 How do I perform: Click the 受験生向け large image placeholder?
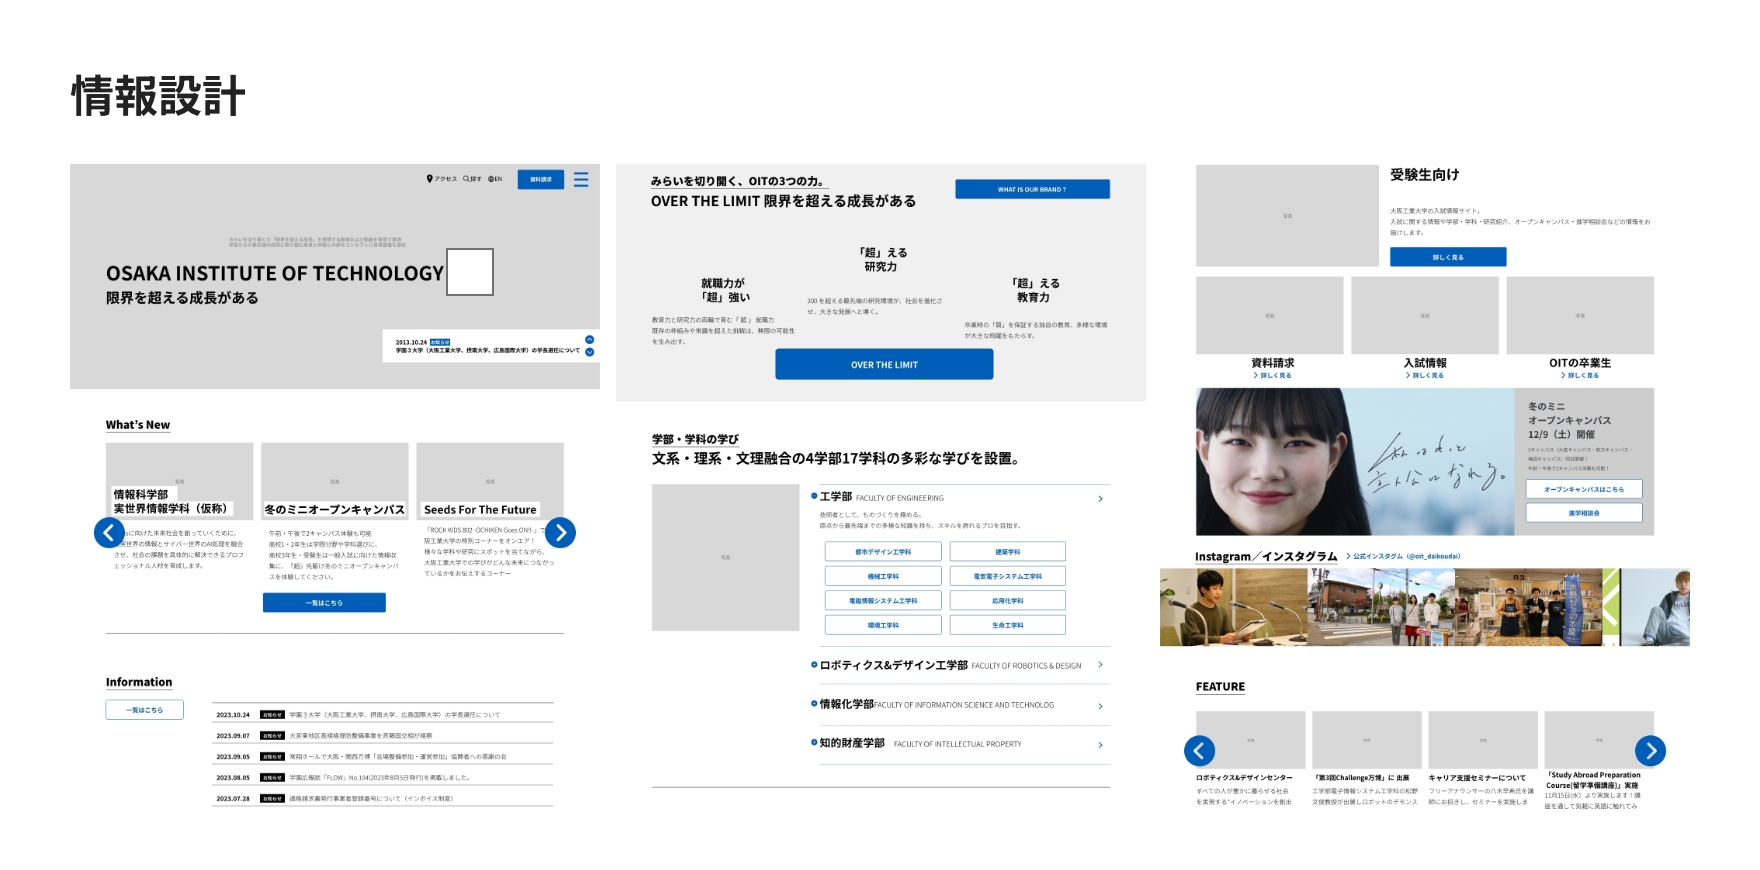pyautogui.click(x=1287, y=216)
